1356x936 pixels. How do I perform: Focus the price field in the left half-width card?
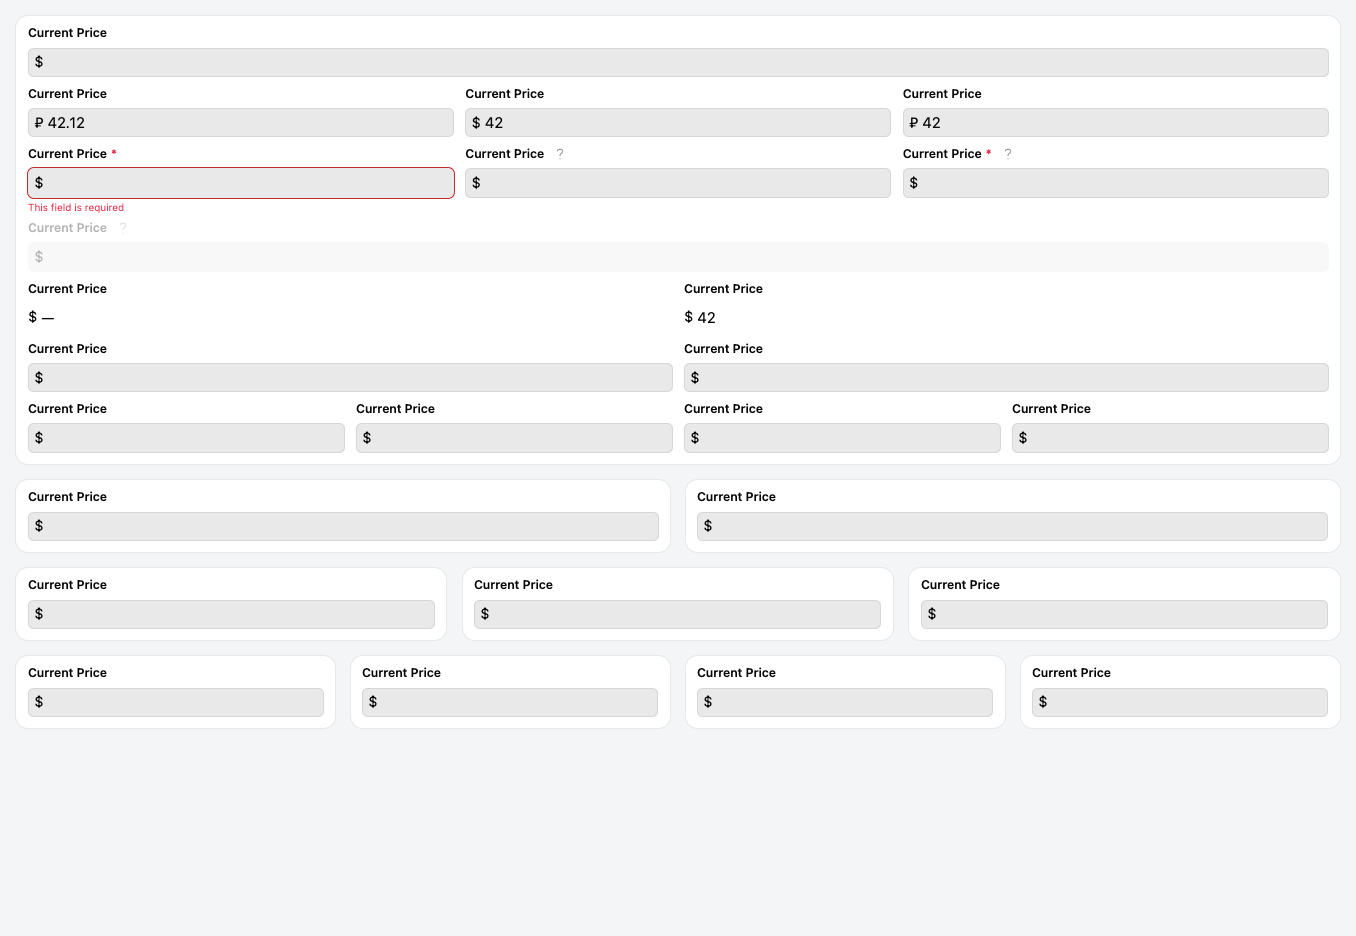tap(343, 526)
